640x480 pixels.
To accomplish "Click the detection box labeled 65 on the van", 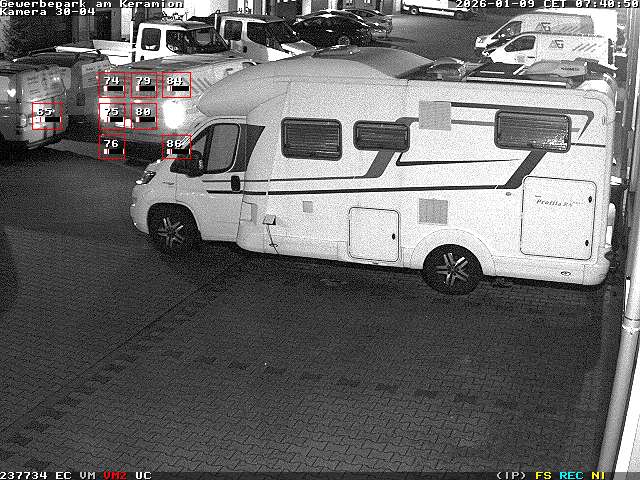I will click(x=46, y=116).
